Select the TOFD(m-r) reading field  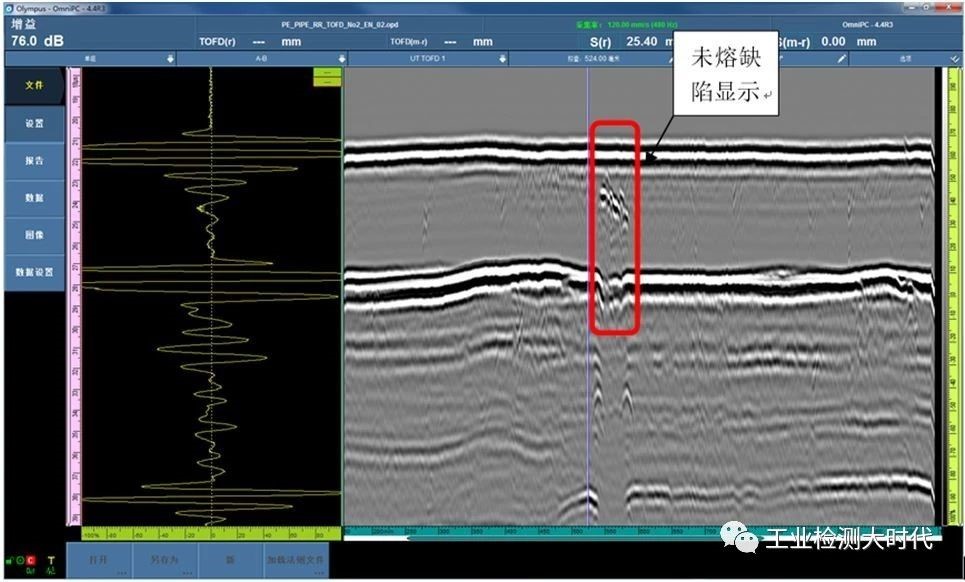coord(442,42)
